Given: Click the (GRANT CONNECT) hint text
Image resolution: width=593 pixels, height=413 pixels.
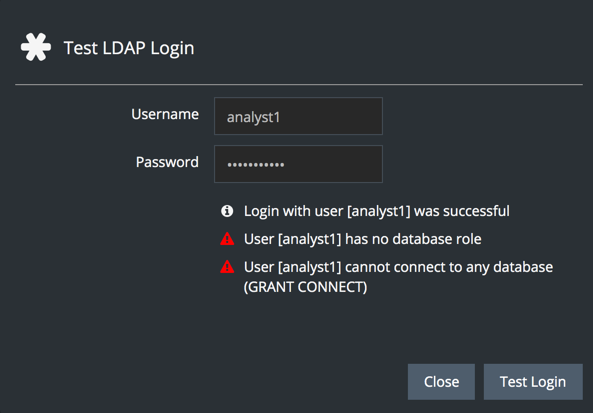Looking at the screenshot, I should coord(306,287).
